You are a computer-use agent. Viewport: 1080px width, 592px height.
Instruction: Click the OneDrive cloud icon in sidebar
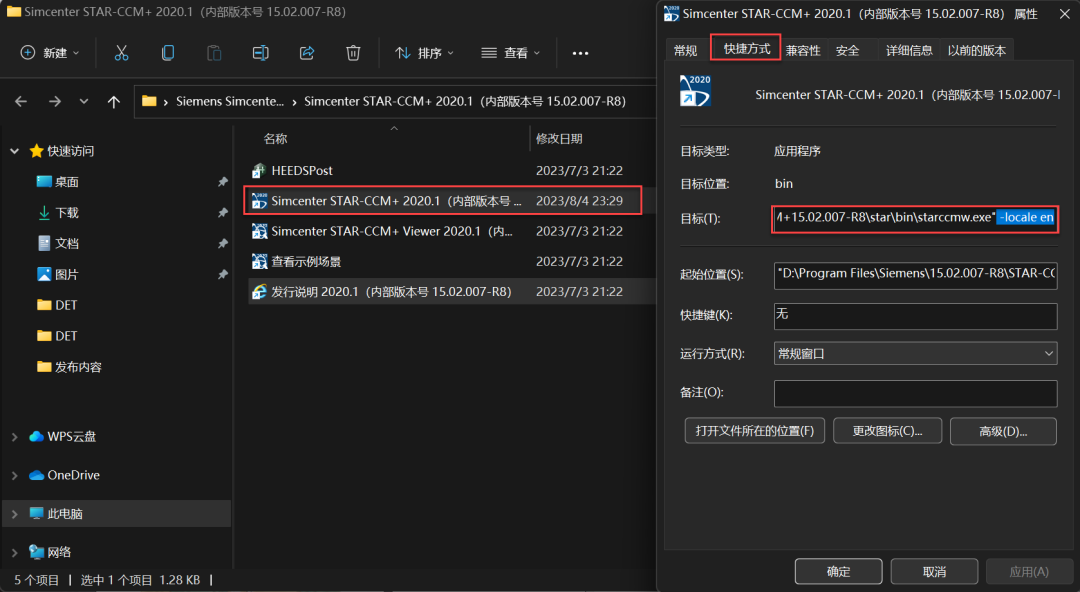pos(37,476)
